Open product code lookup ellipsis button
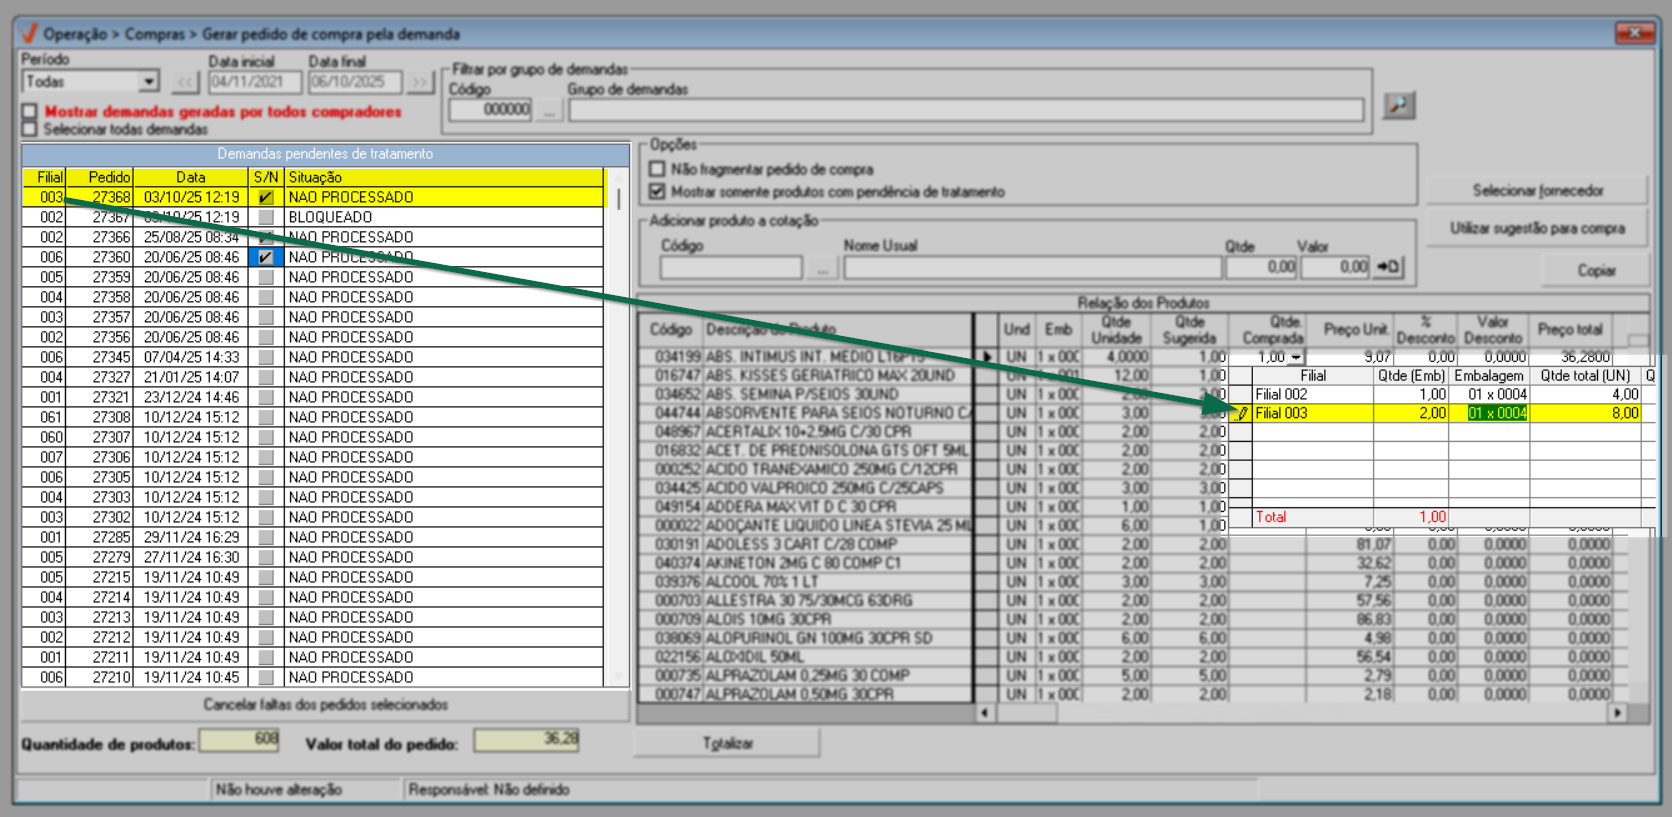This screenshot has height=817, width=1672. [x=821, y=268]
